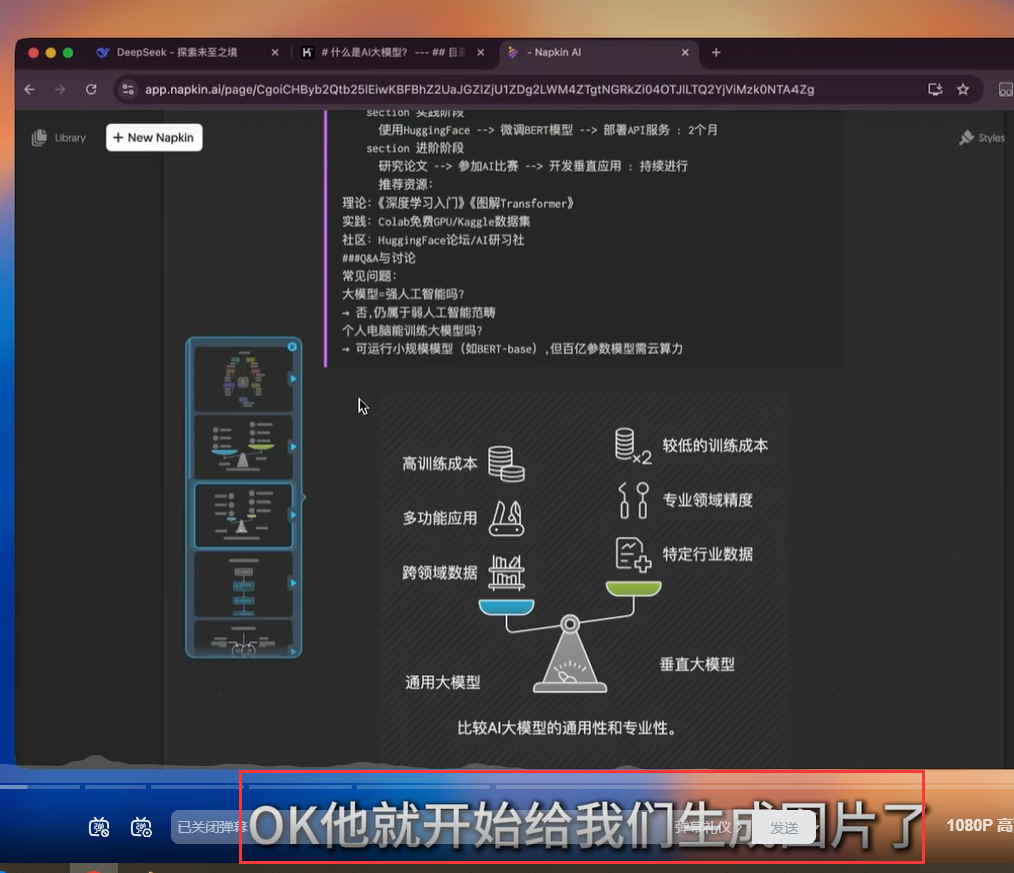1014x873 pixels.
Task: Select the 专业领域精度 text
Action: tap(707, 500)
